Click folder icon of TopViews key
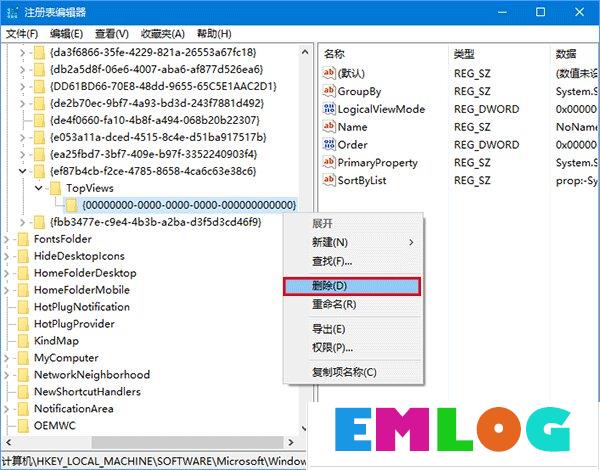This screenshot has height=470, width=600. (x=55, y=188)
